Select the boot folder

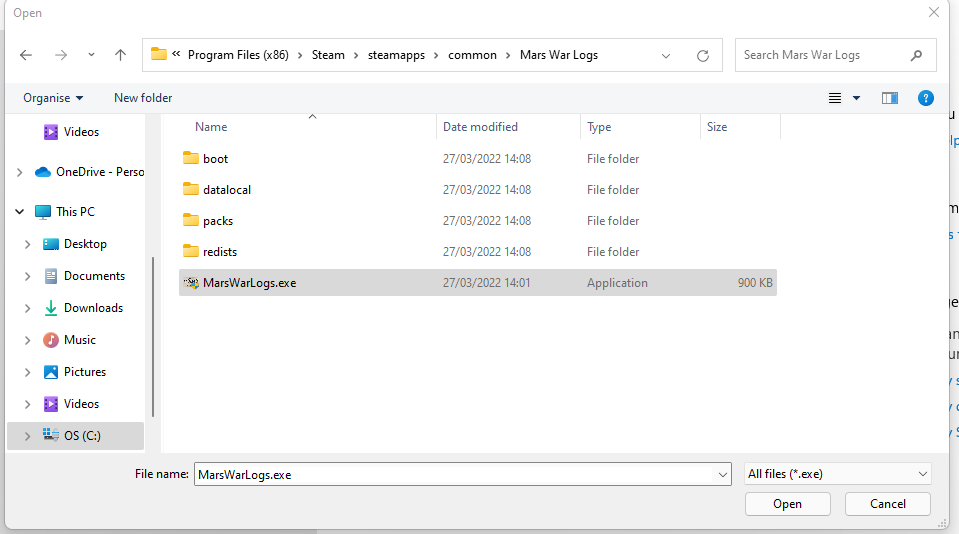pyautogui.click(x=478, y=158)
